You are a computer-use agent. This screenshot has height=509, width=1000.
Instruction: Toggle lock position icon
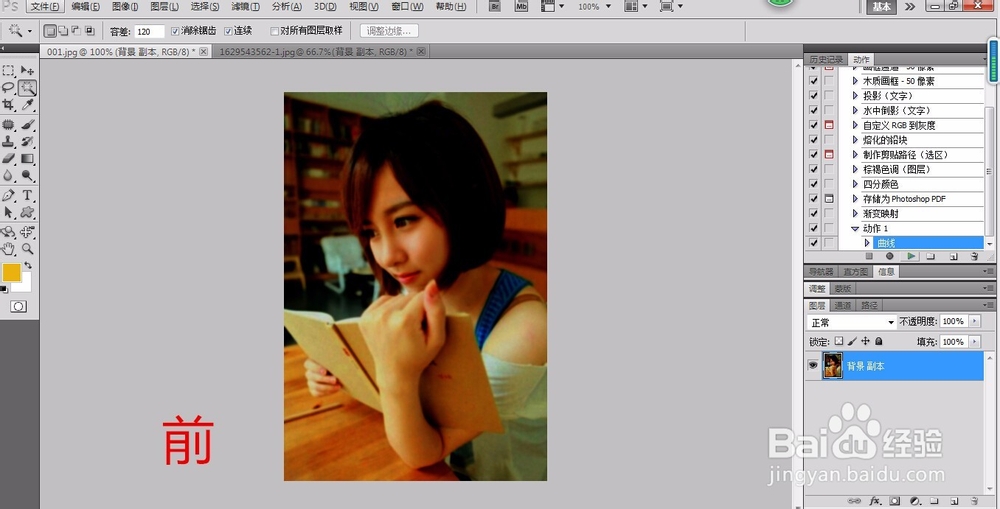coord(865,342)
